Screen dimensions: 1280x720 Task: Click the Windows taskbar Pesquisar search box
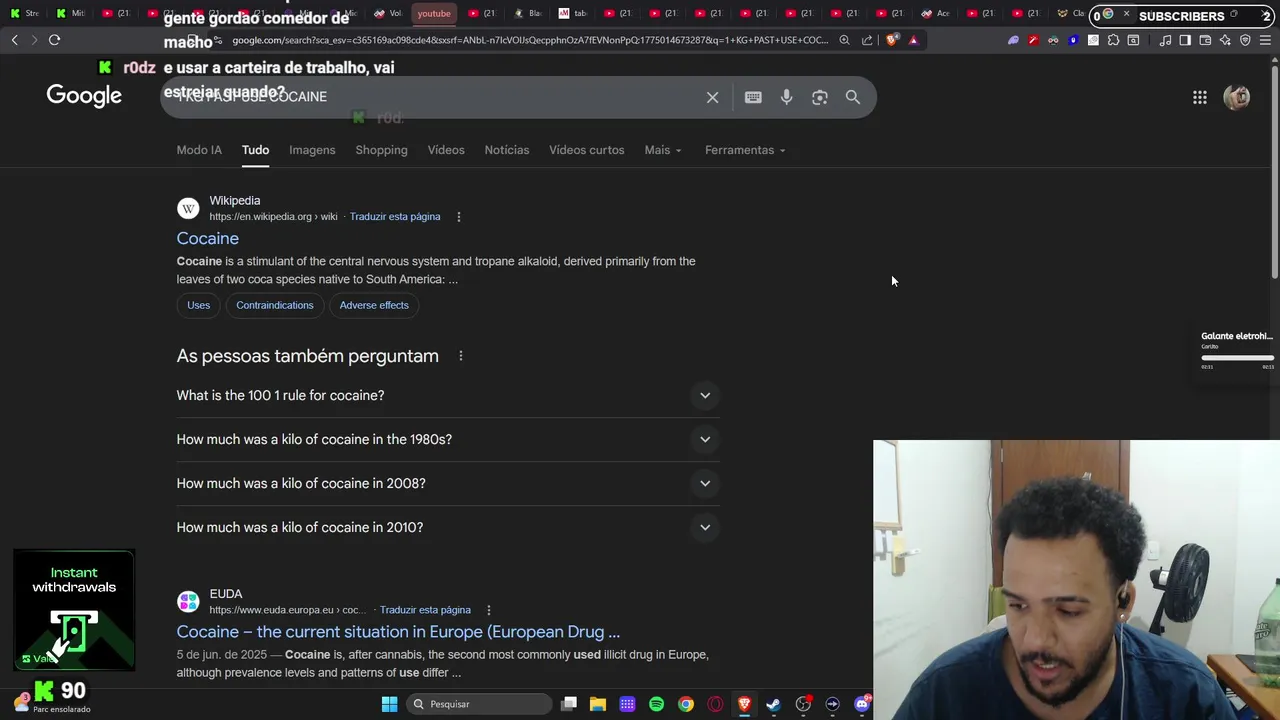(480, 704)
